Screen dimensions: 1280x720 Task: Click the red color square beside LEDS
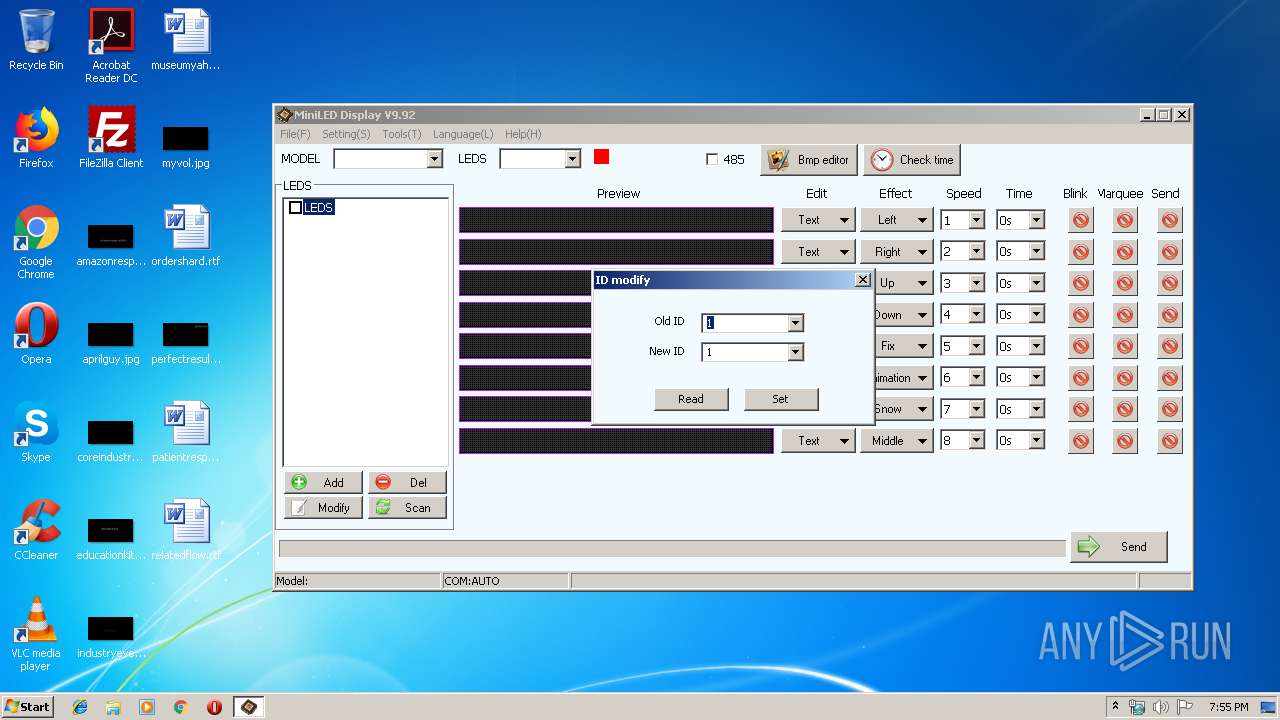click(x=601, y=157)
